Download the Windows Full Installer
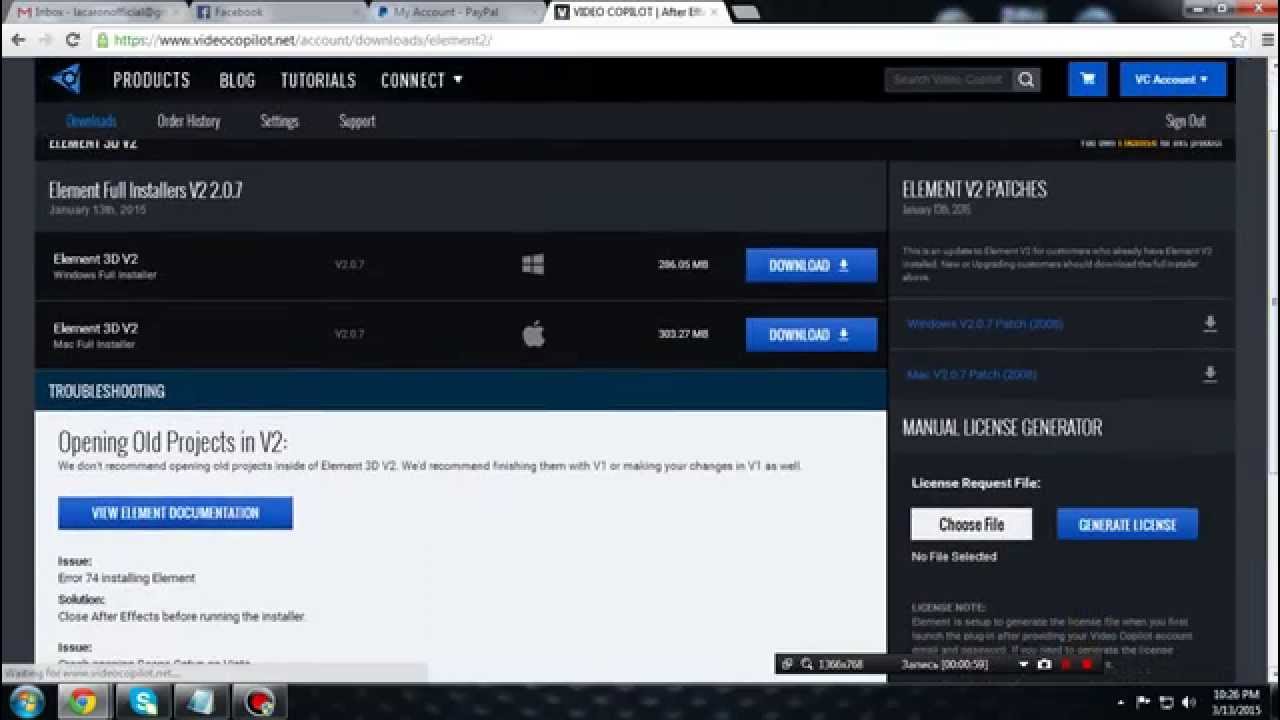 click(811, 265)
